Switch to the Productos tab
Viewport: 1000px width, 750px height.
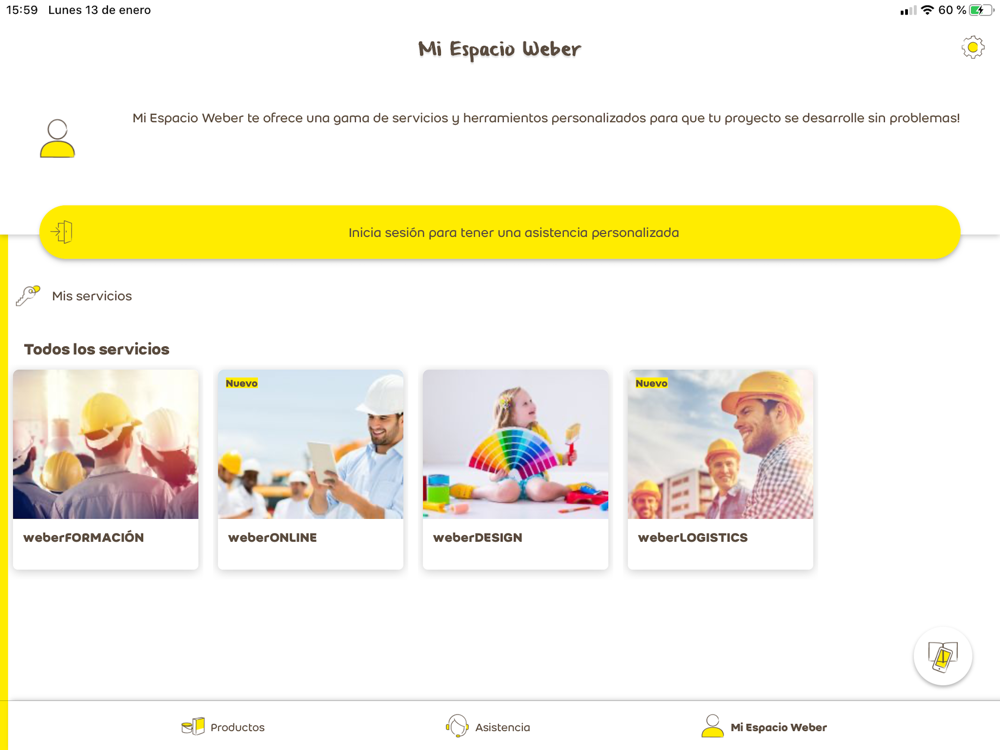pos(237,727)
